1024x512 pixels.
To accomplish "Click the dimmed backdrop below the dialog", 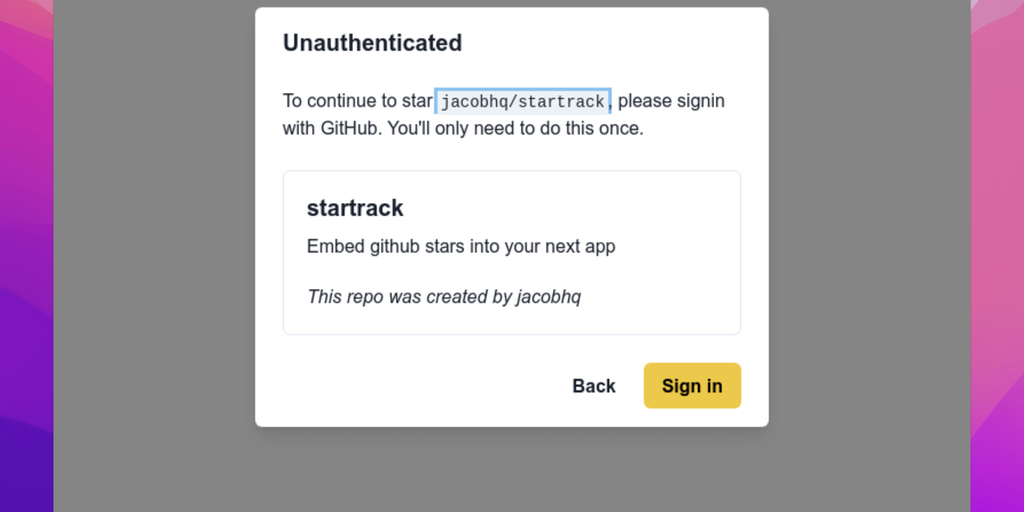I will coord(512,470).
